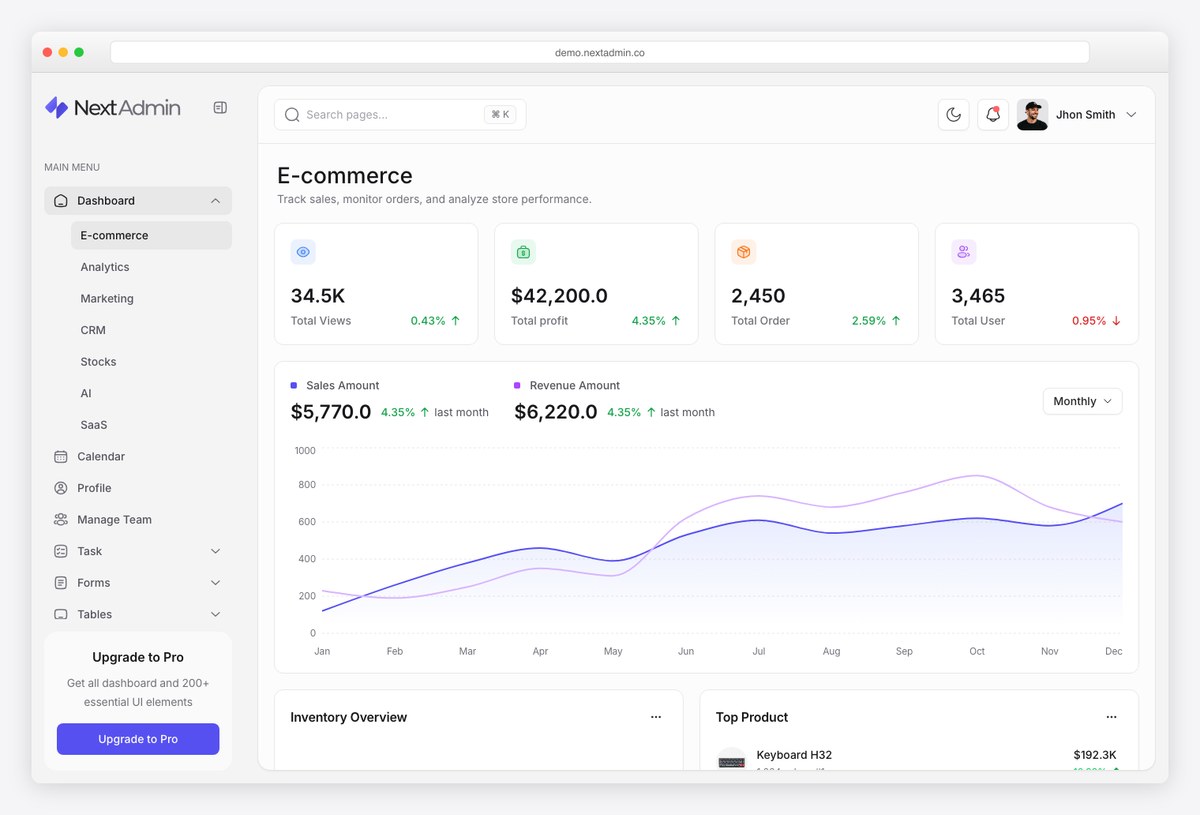Click the Total Order box icon
The image size is (1200, 815).
tap(743, 252)
